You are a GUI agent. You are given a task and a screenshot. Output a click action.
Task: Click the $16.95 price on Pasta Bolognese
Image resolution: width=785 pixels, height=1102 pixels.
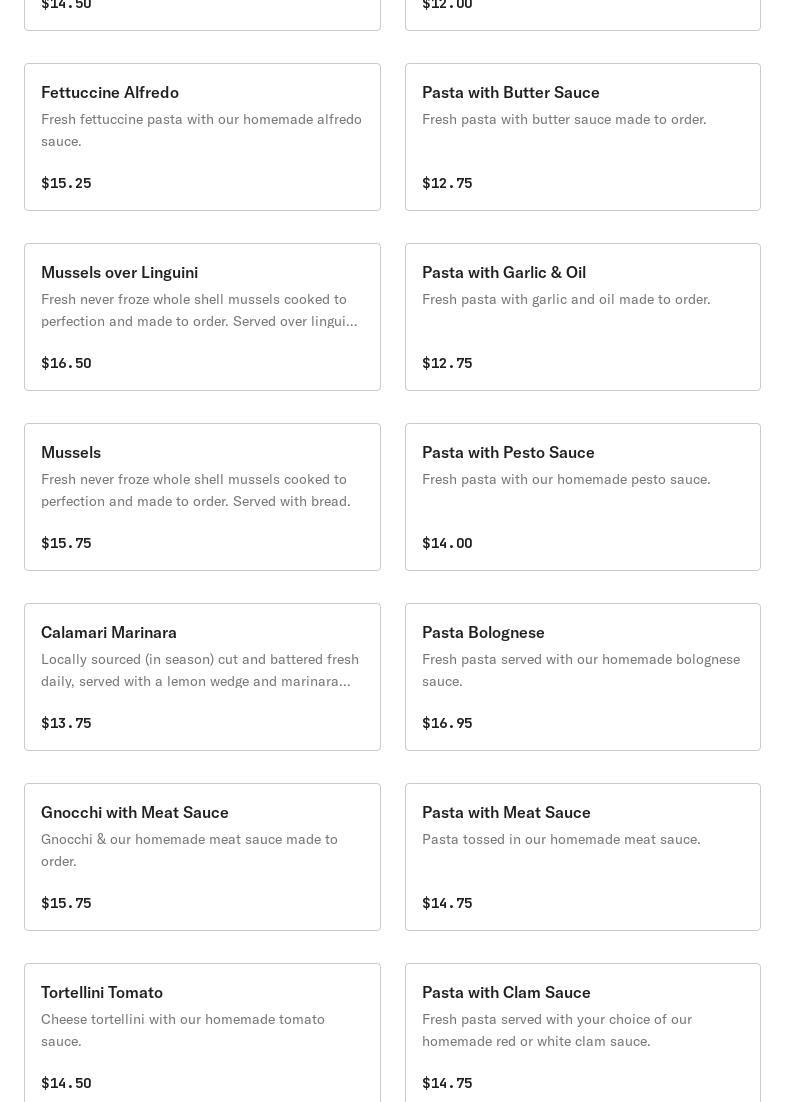click(447, 723)
